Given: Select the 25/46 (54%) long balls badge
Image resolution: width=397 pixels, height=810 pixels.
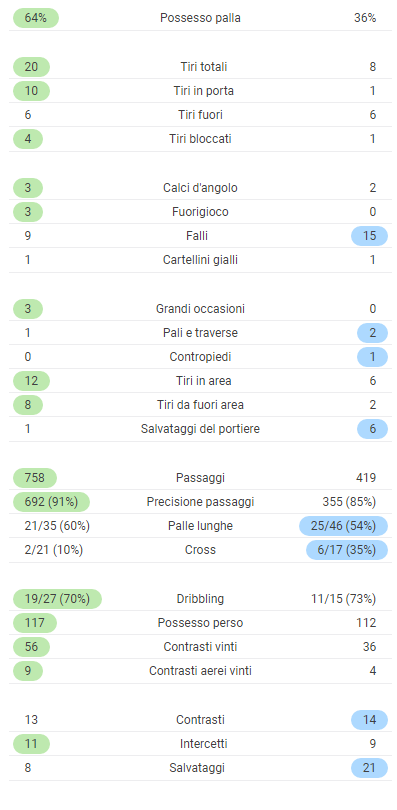Looking at the screenshot, I should click(x=343, y=526).
